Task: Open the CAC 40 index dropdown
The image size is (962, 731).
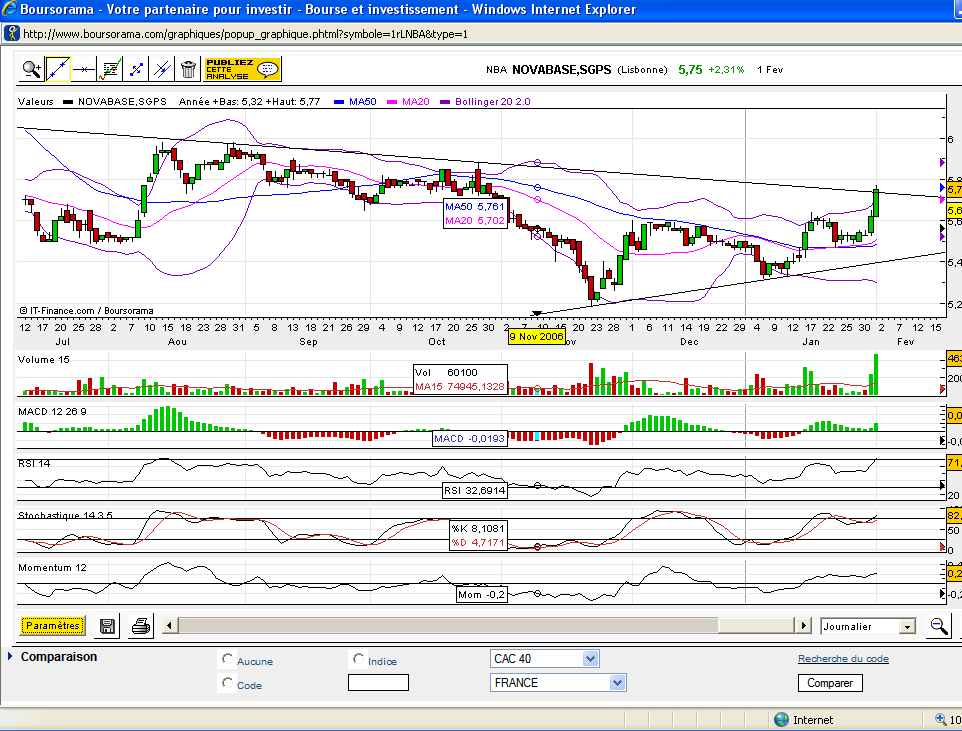Action: pos(590,659)
